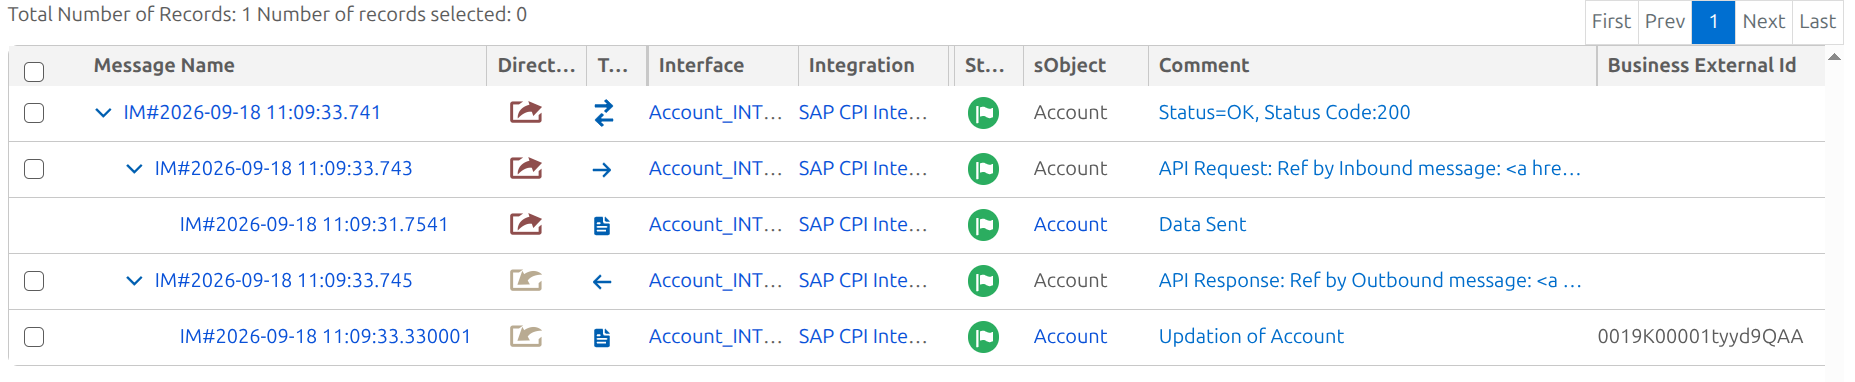The image size is (1855, 382).
Task: Sort by Comment column header
Action: [1204, 65]
